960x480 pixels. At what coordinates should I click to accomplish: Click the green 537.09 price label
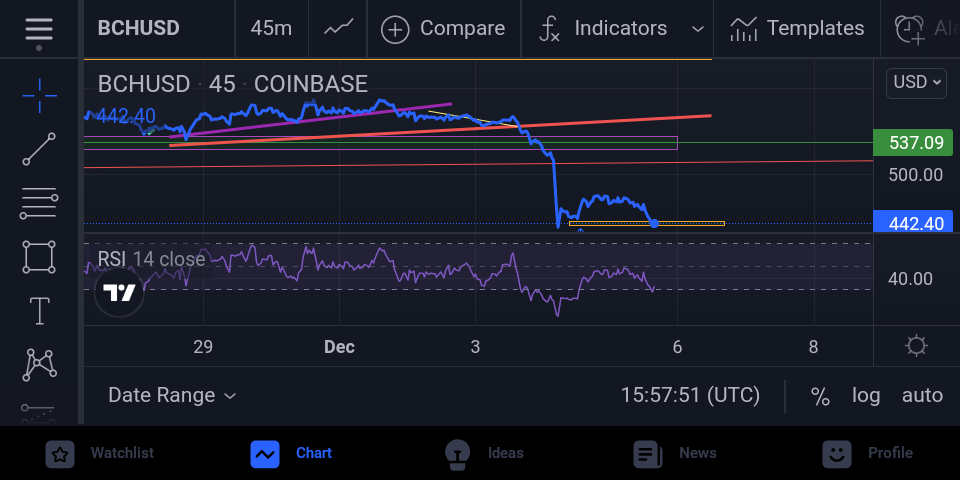point(912,143)
